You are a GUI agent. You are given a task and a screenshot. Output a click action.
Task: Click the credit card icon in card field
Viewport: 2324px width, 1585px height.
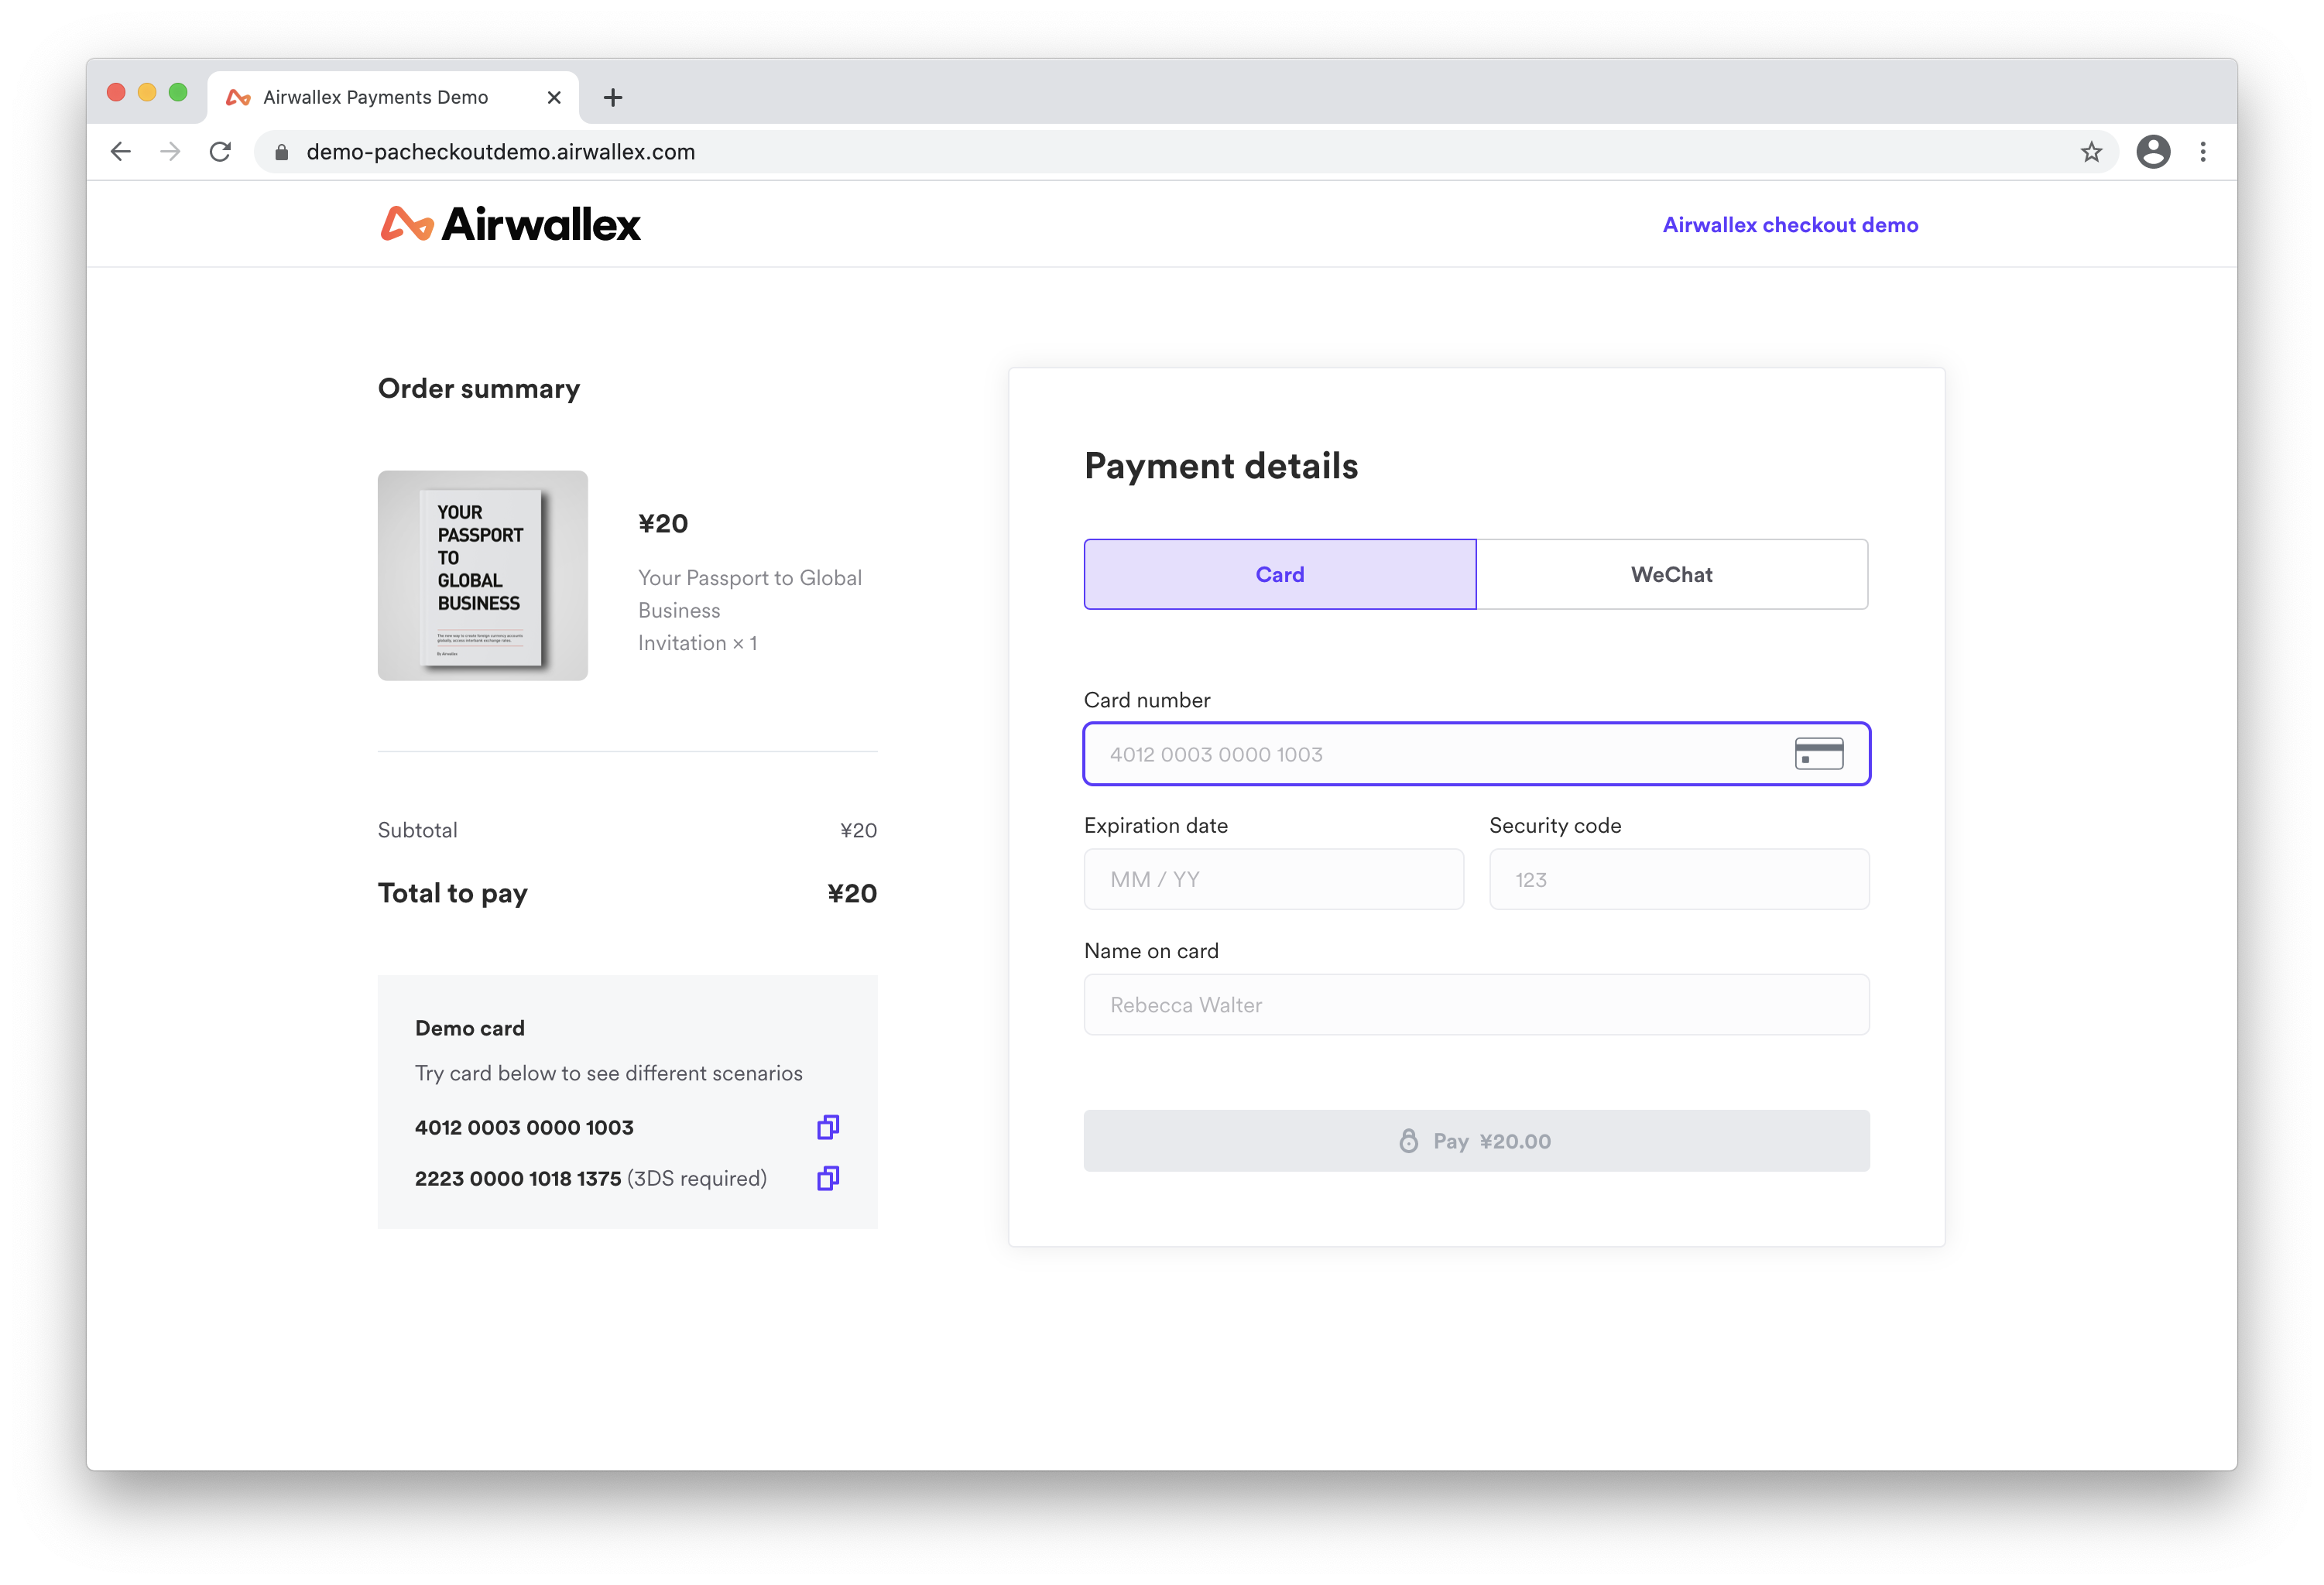(1818, 754)
